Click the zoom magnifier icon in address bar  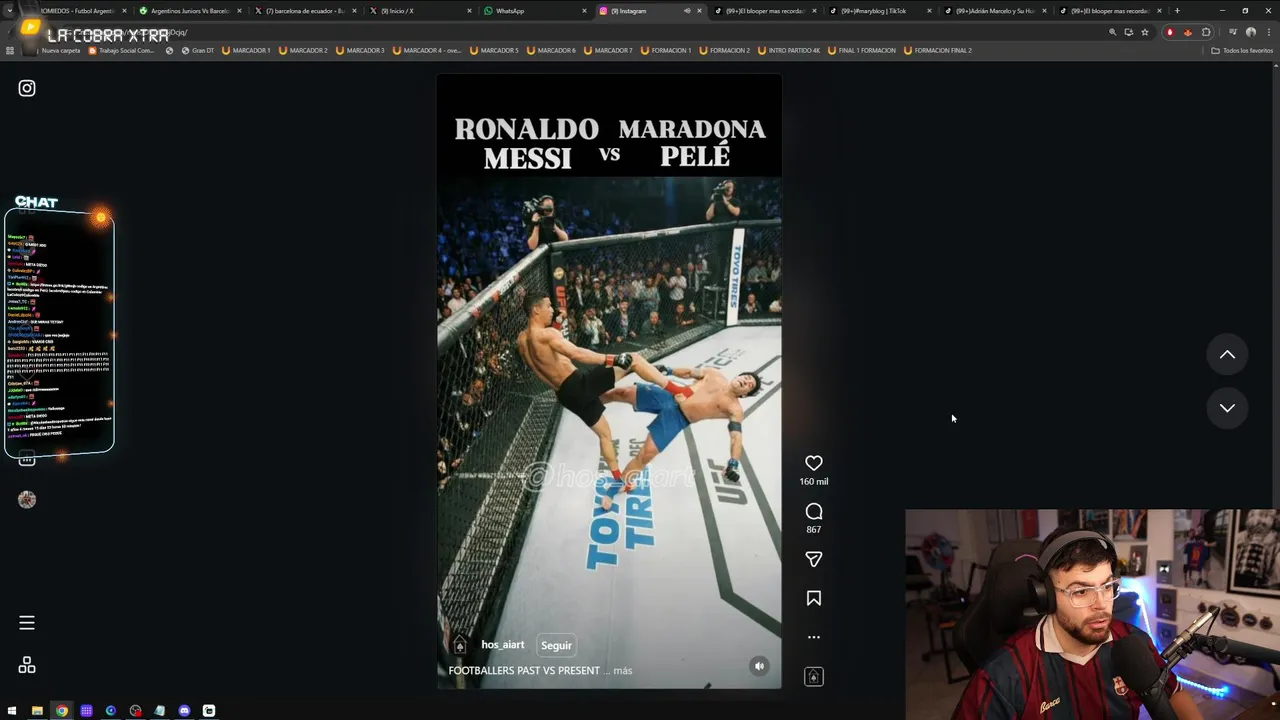pos(1112,32)
